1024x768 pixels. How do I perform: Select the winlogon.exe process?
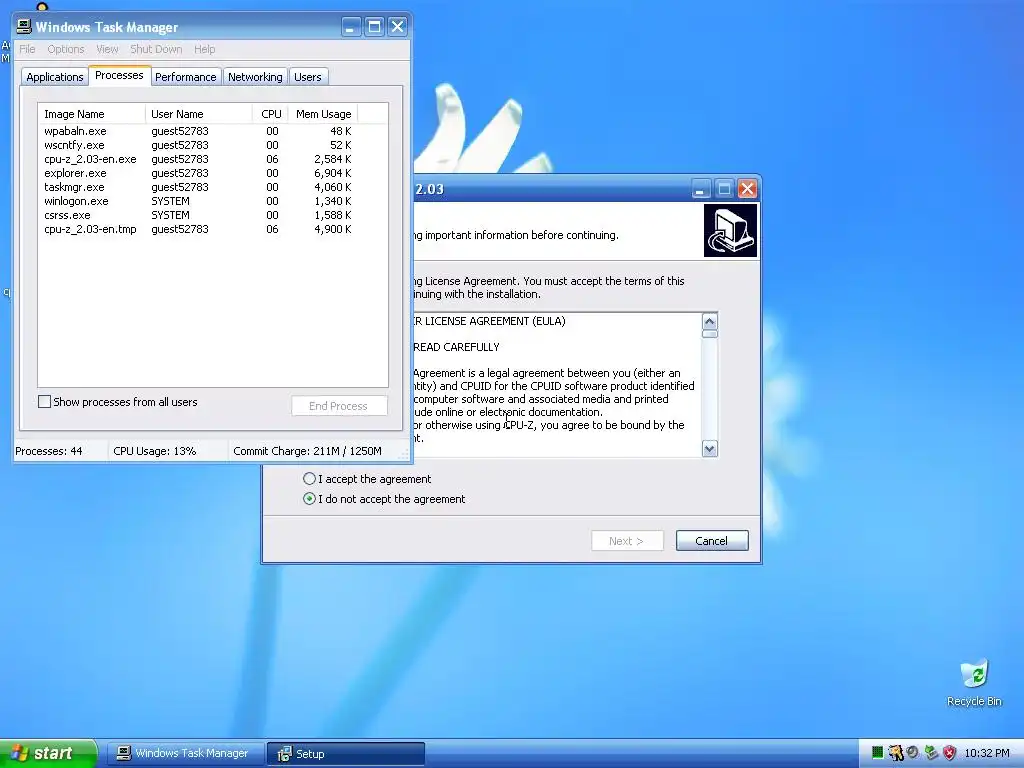click(76, 201)
